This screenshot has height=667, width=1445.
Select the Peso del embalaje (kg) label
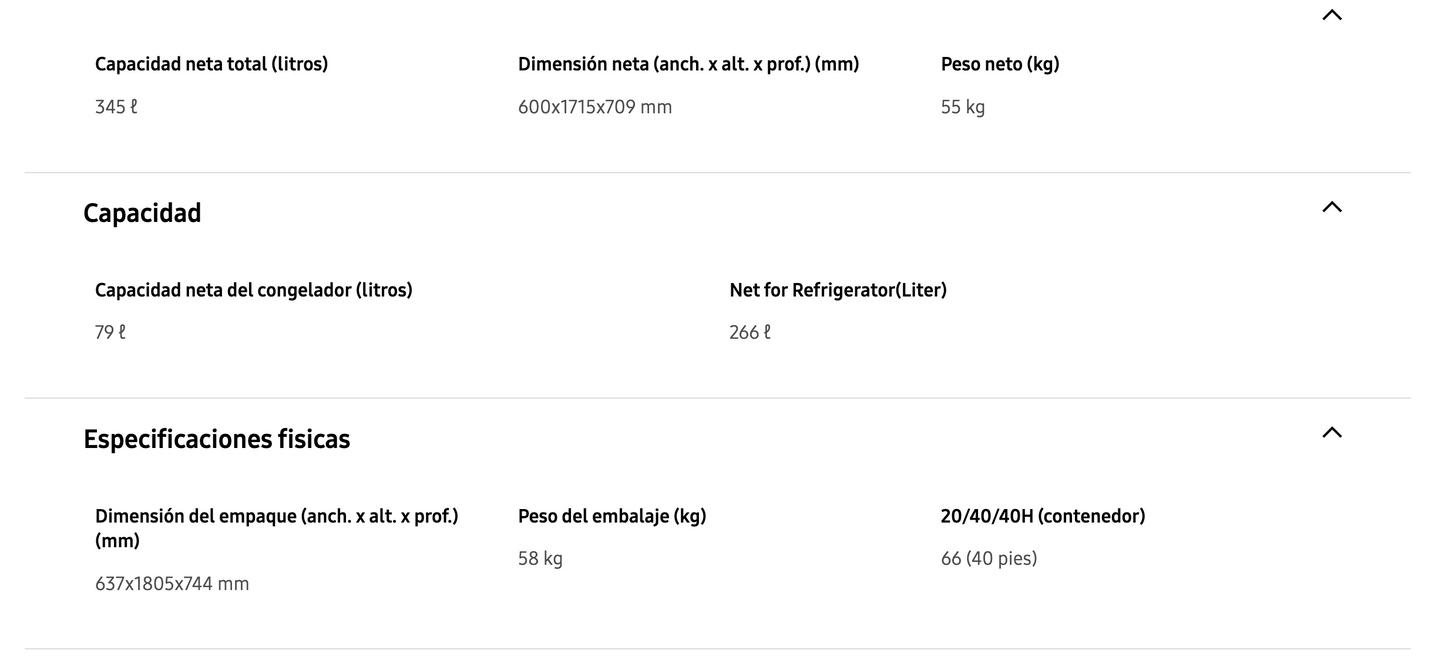611,516
